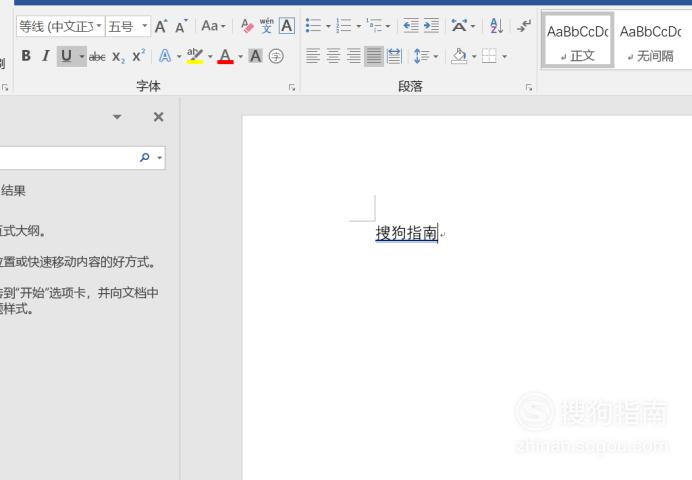The width and height of the screenshot is (692, 480).
Task: Open bullet library dropdown arrow
Action: [x=328, y=26]
